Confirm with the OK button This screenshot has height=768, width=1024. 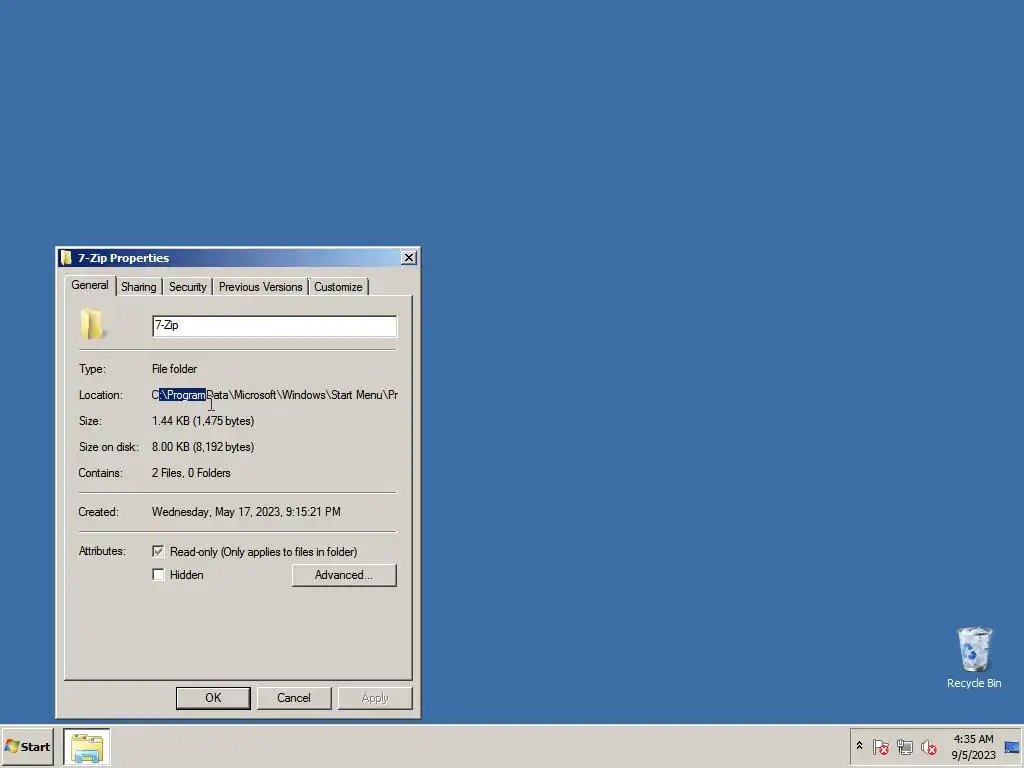tap(213, 698)
